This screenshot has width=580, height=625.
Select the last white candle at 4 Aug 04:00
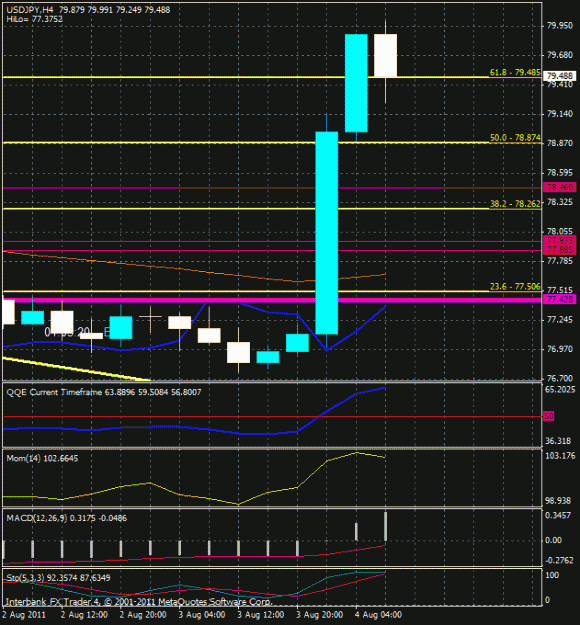click(385, 55)
